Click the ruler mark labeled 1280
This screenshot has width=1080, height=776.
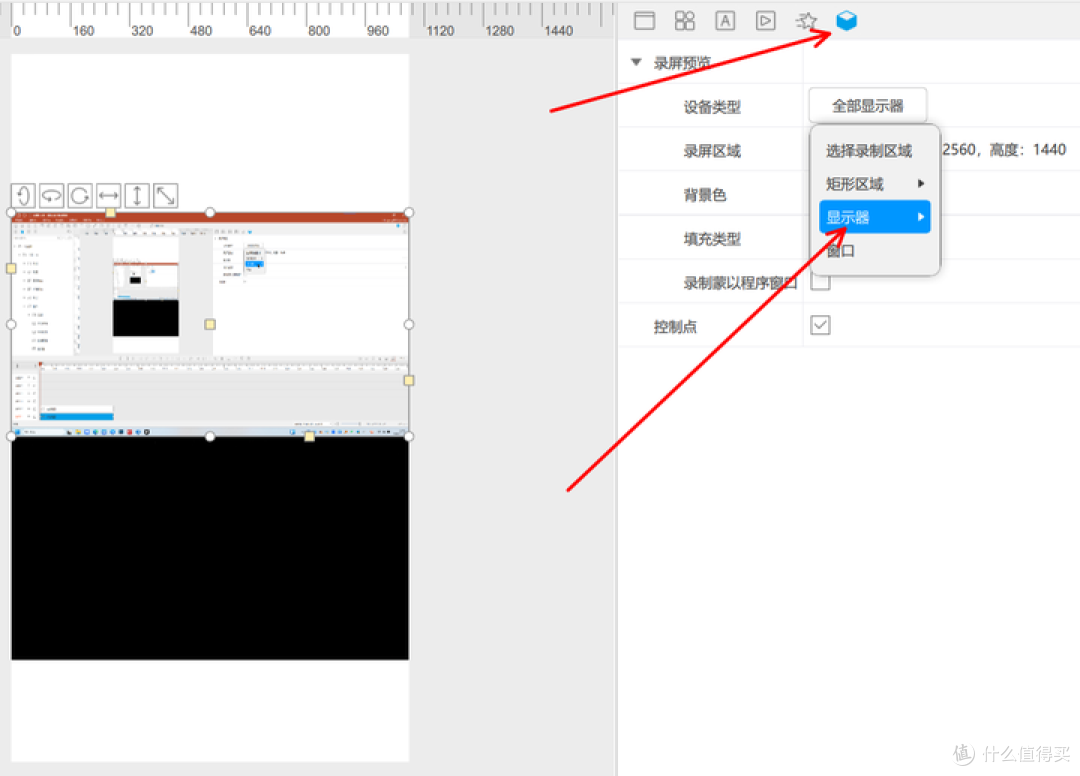point(499,31)
